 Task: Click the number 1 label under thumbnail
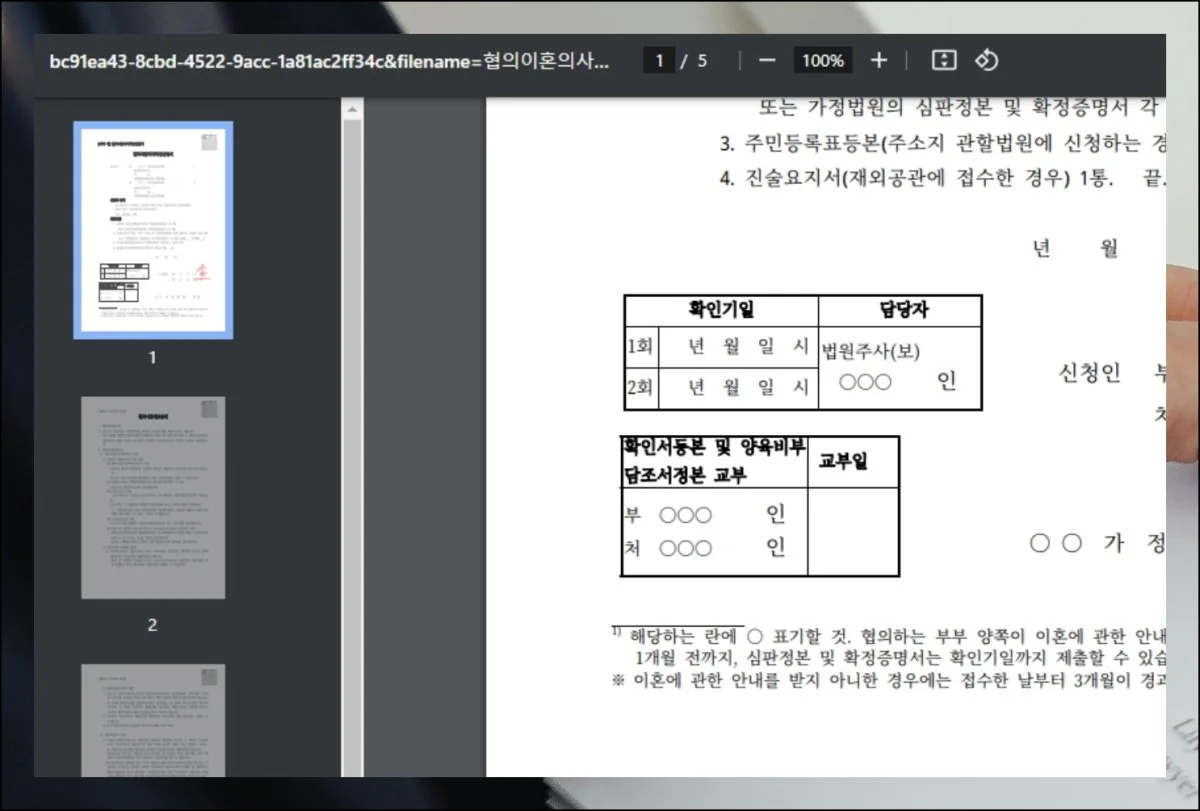click(153, 357)
